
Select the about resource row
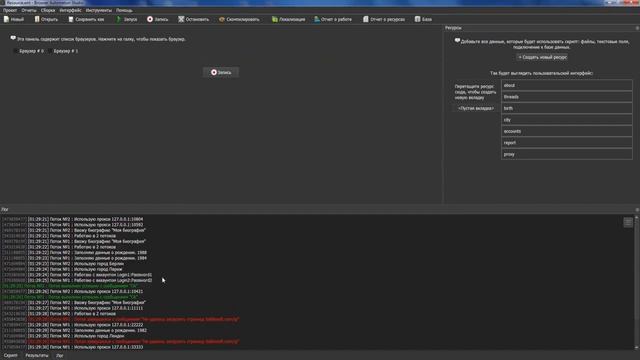click(x=567, y=85)
